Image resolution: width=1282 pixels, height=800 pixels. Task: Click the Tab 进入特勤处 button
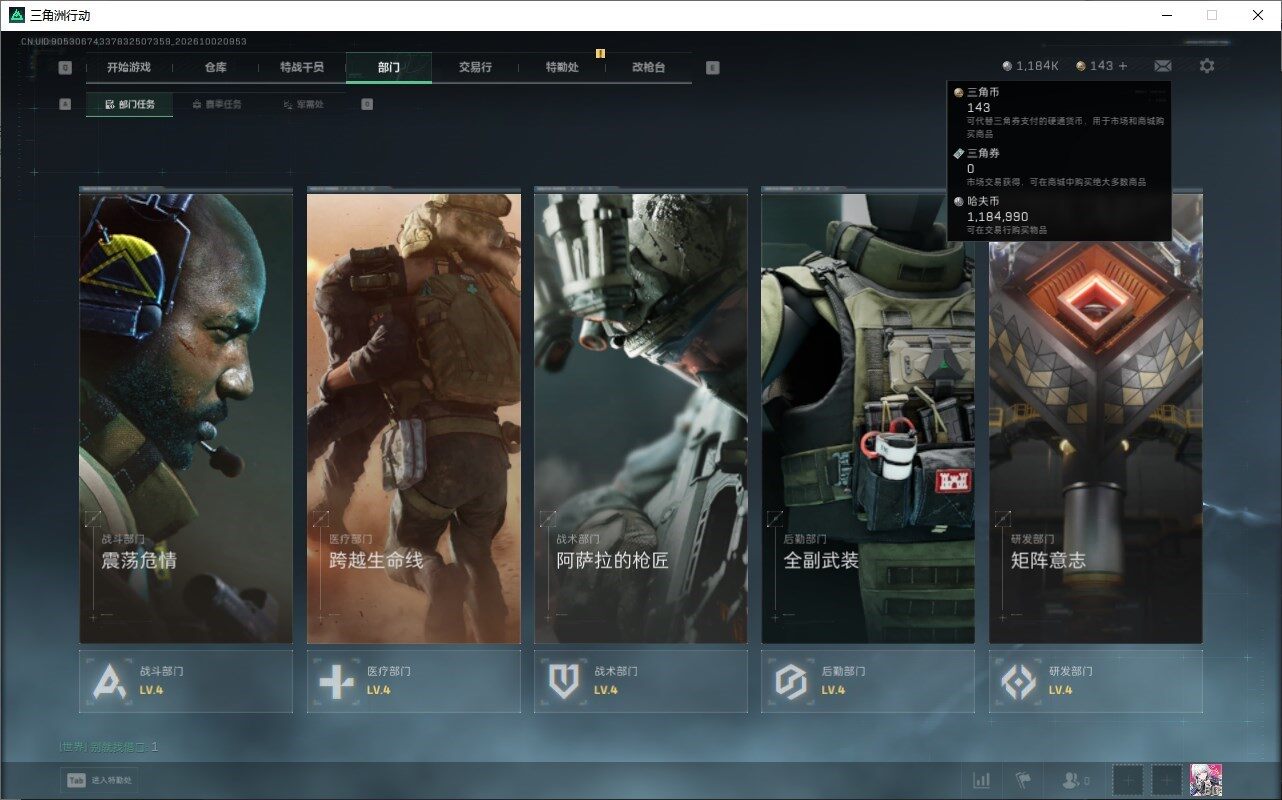99,780
